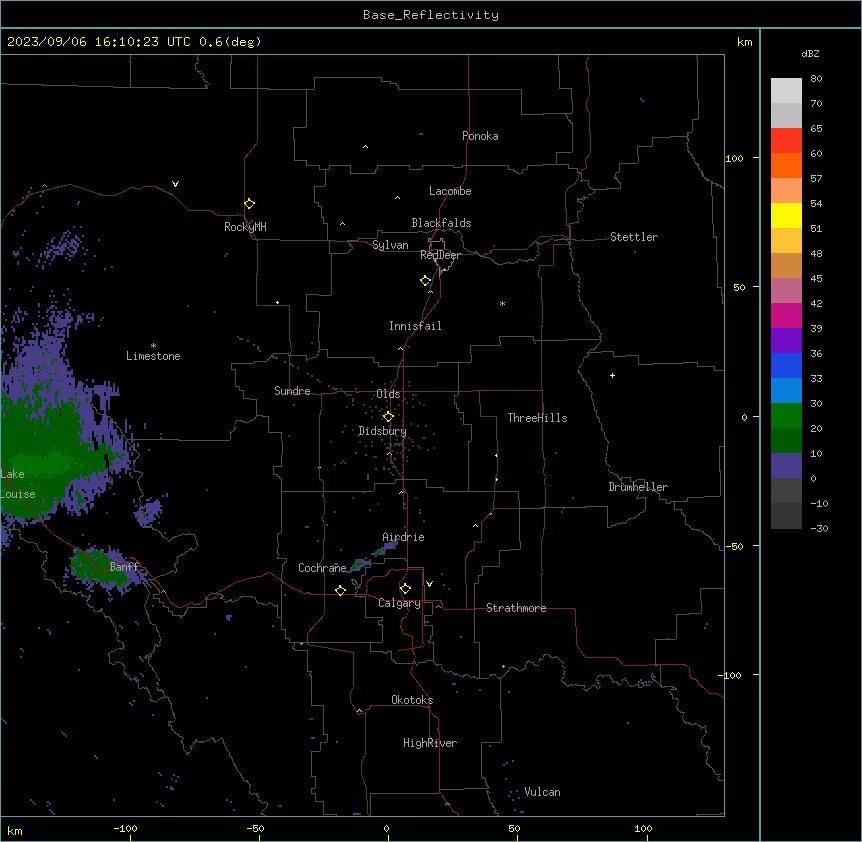
Task: Click the 2023/09/06 16:10:23 UTC timestamp
Action: click(x=99, y=42)
